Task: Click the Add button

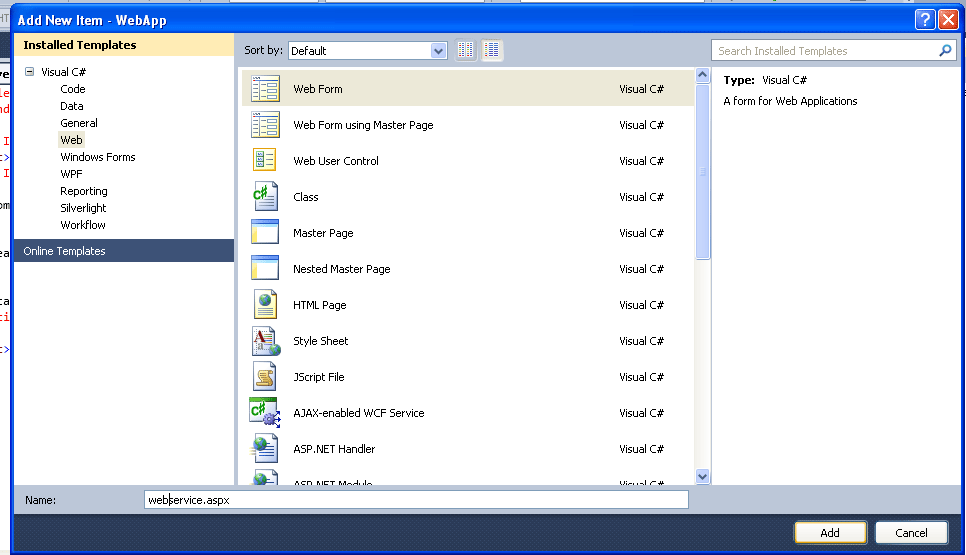Action: tap(830, 532)
